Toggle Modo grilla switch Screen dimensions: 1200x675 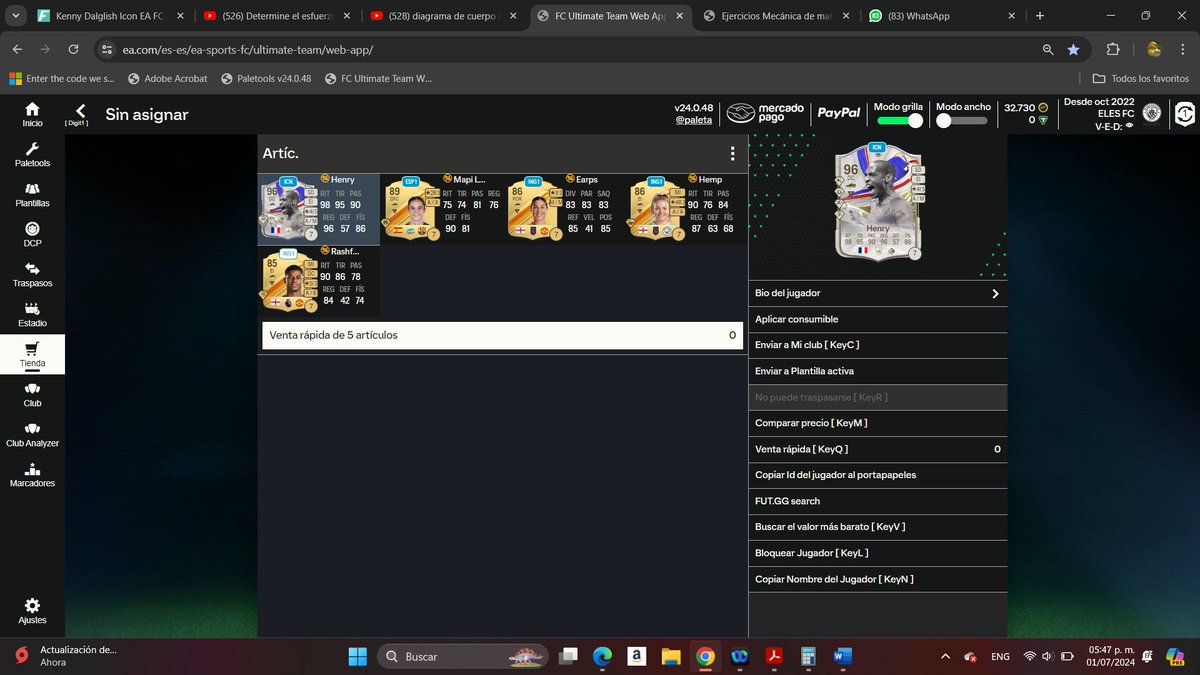click(x=900, y=120)
